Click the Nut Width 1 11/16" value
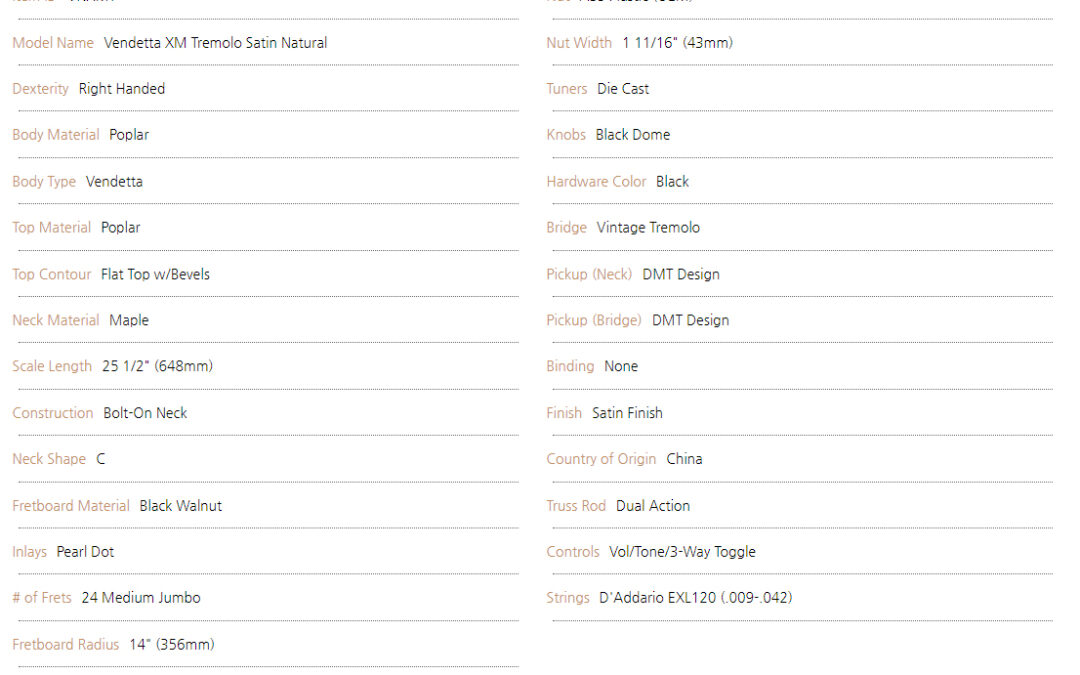 [x=677, y=43]
